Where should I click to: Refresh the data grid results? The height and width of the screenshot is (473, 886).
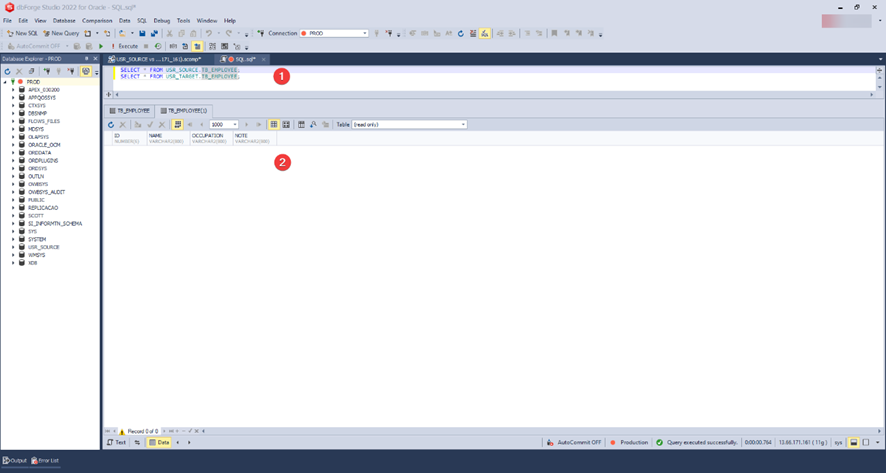[111, 124]
